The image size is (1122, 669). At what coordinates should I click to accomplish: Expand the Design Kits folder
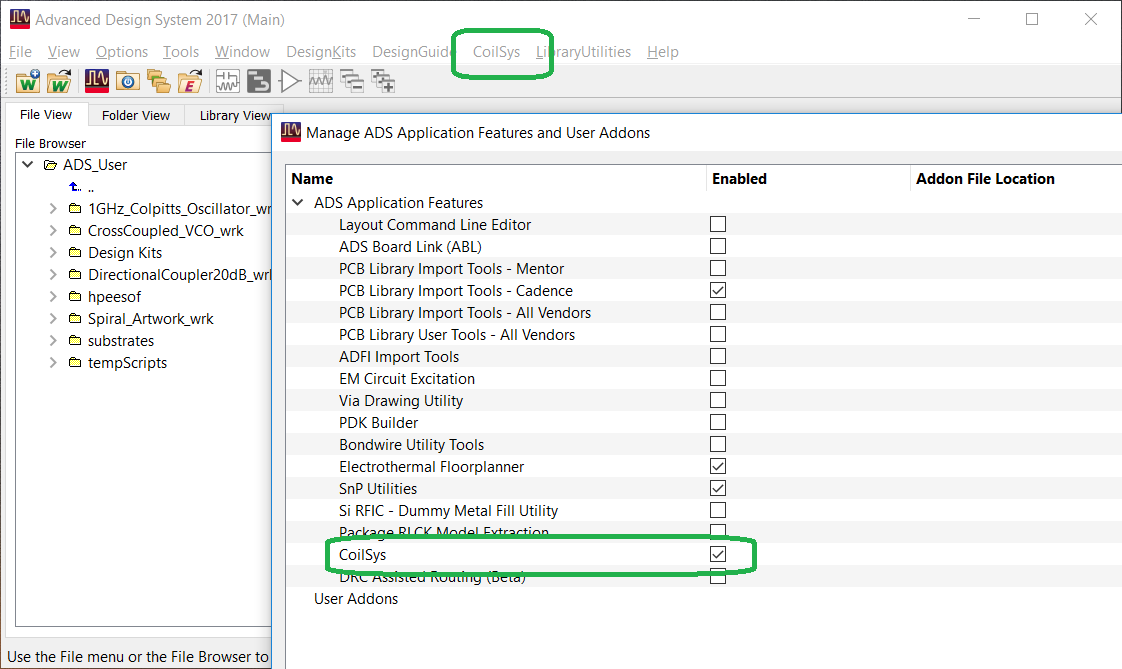tap(53, 253)
